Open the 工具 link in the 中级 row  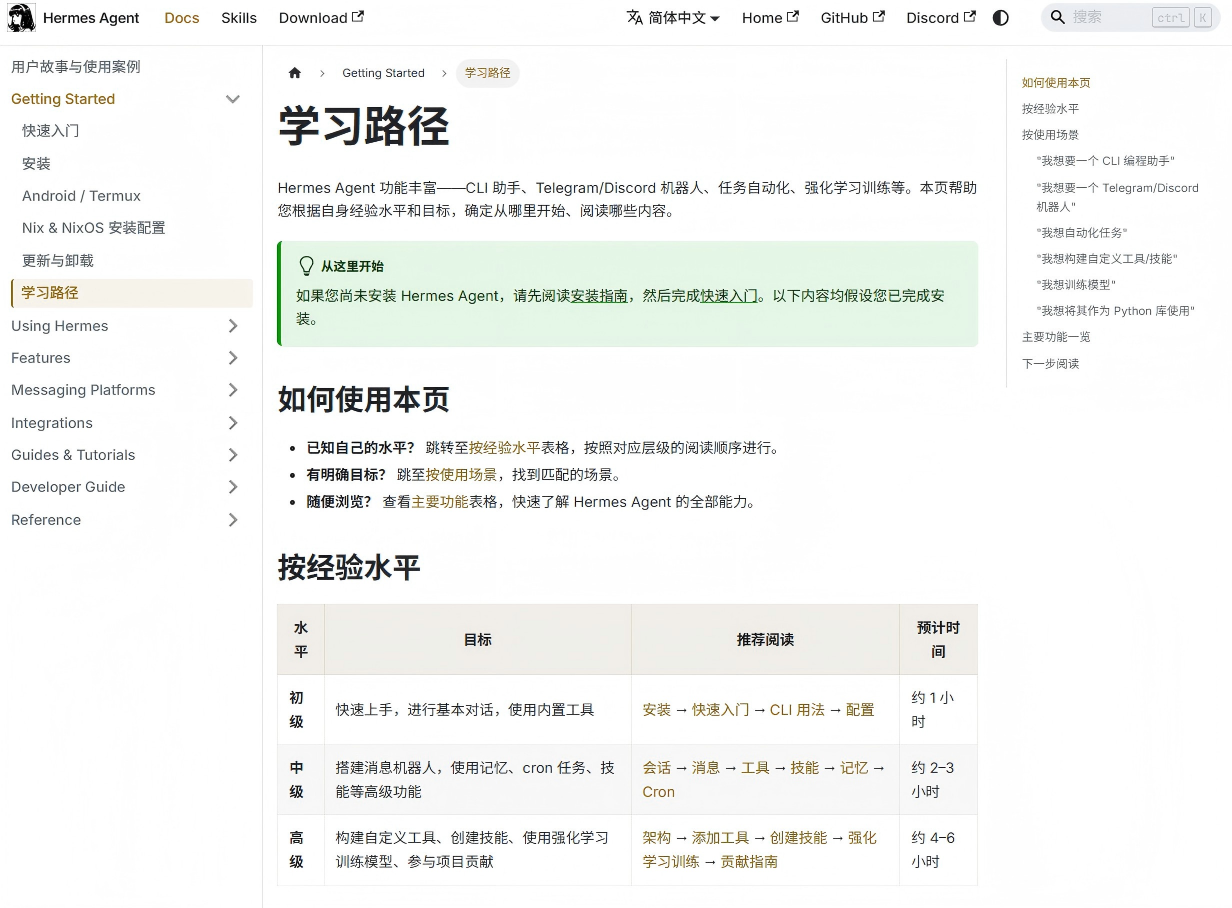pos(755,768)
